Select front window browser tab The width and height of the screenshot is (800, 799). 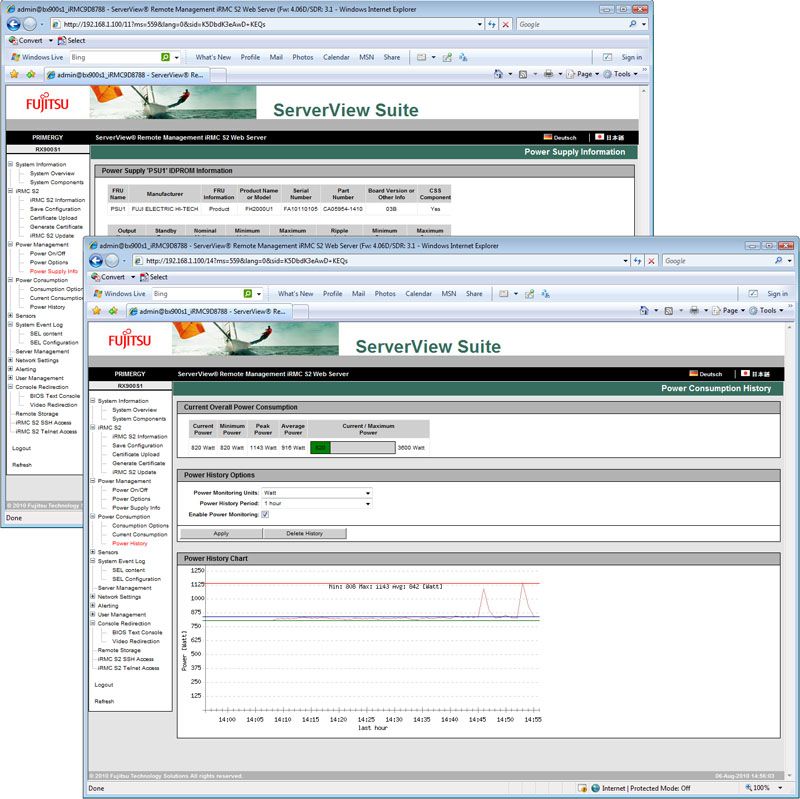coord(209,311)
